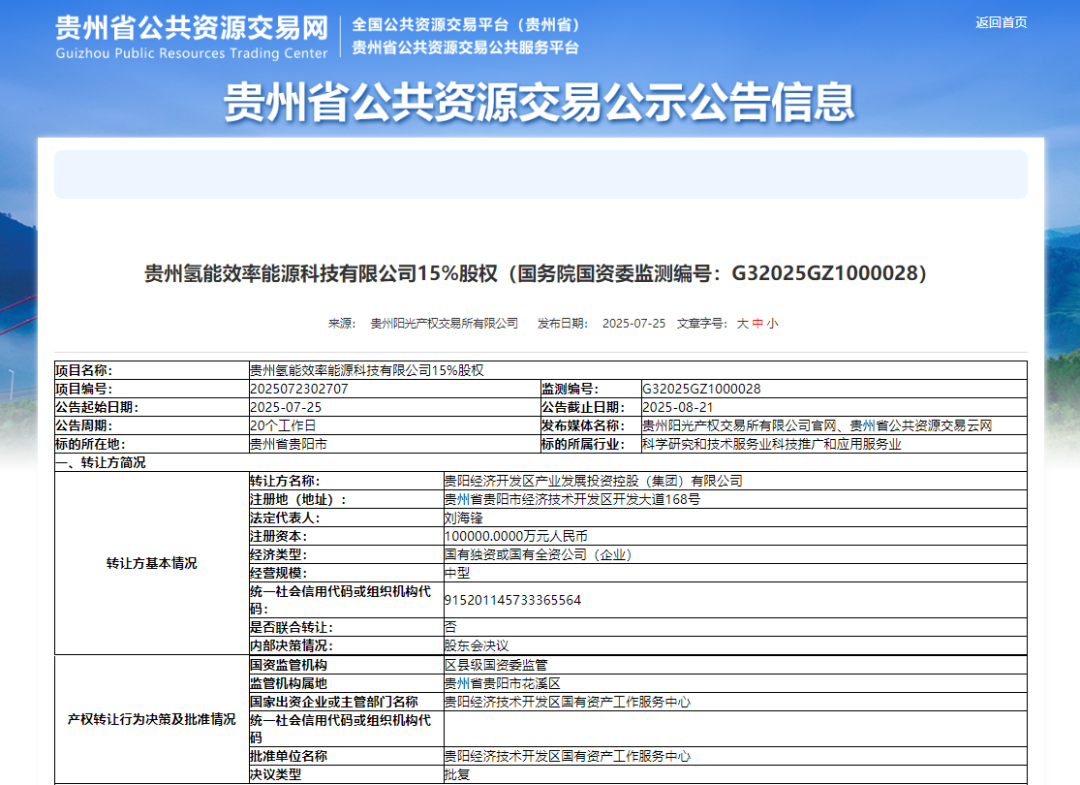Screen dimensions: 1080x785
Task: Click the header text 全国公共资源交易平台（贵州省）
Action: pos(466,25)
